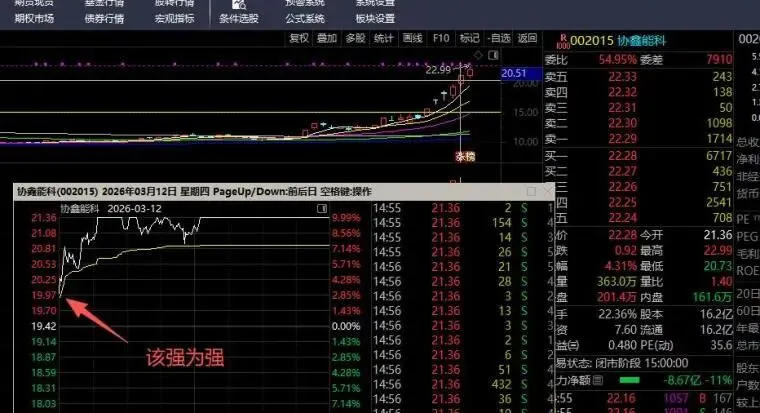Select the 买二 price 22.27

point(622,171)
